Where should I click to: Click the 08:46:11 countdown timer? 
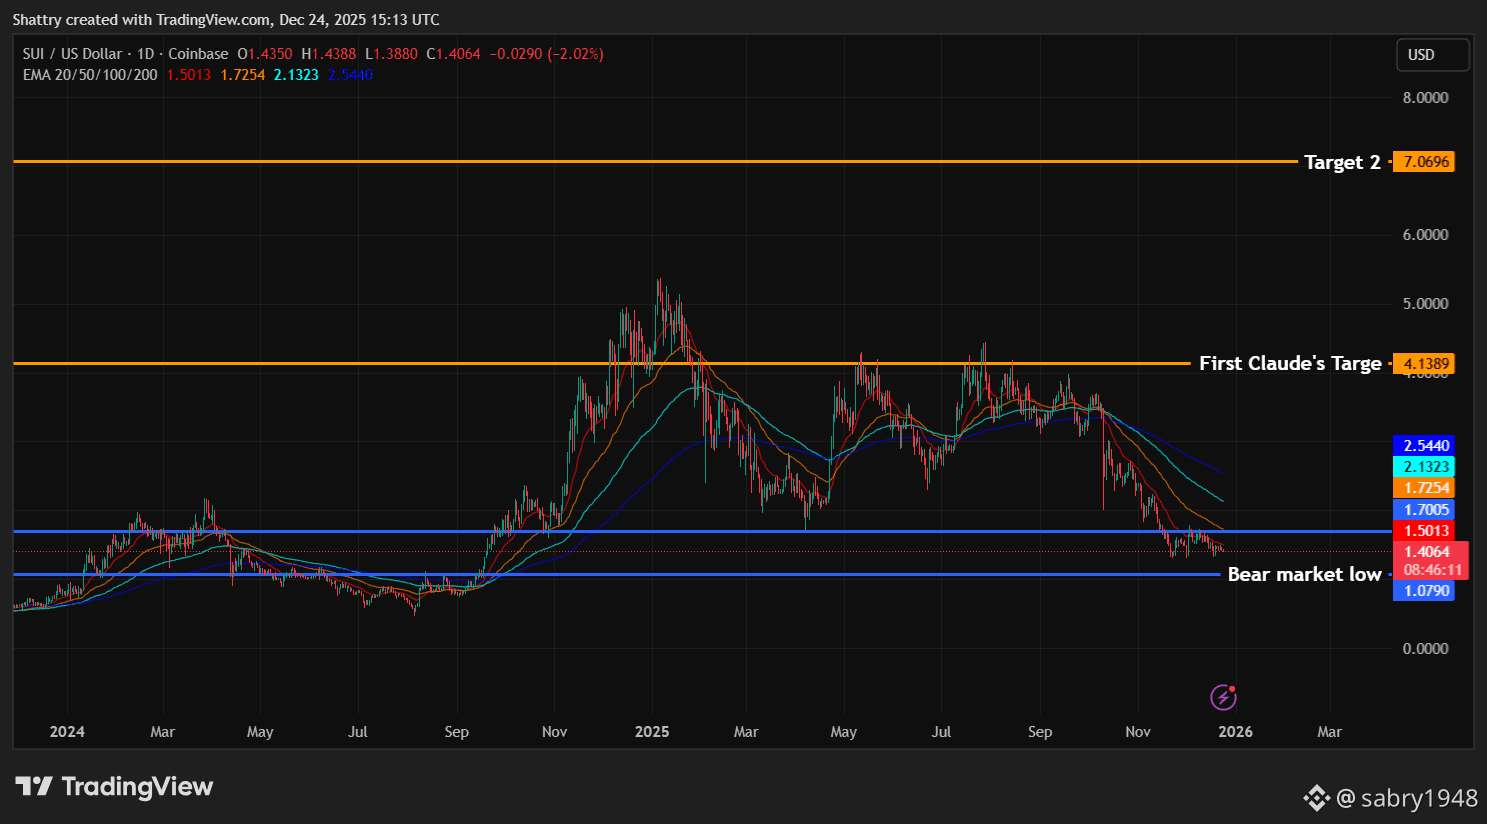[1432, 570]
